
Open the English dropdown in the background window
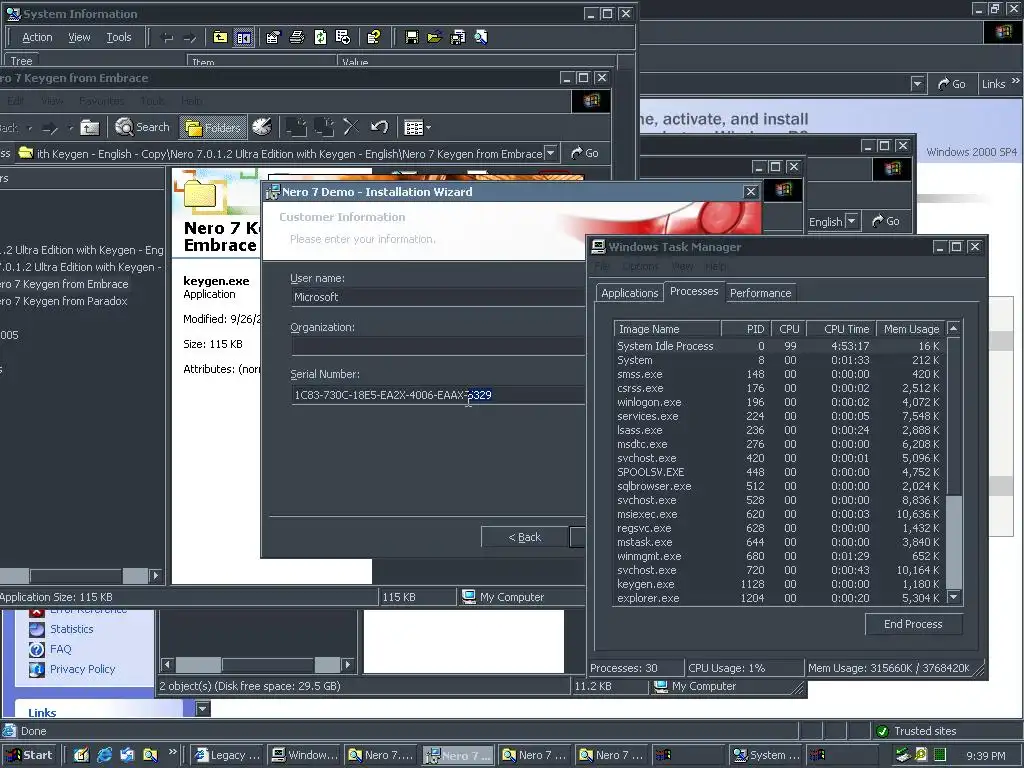(851, 221)
